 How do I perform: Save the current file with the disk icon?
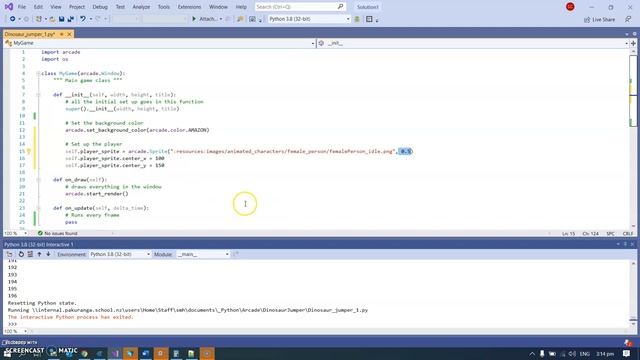[x=61, y=19]
